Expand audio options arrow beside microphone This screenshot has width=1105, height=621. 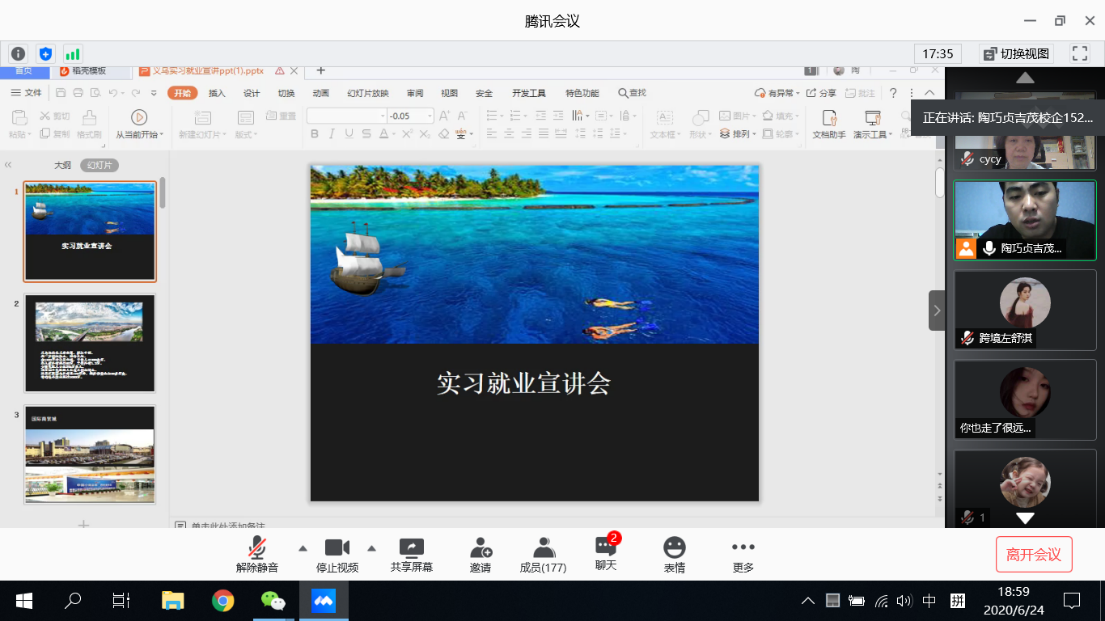(302, 548)
